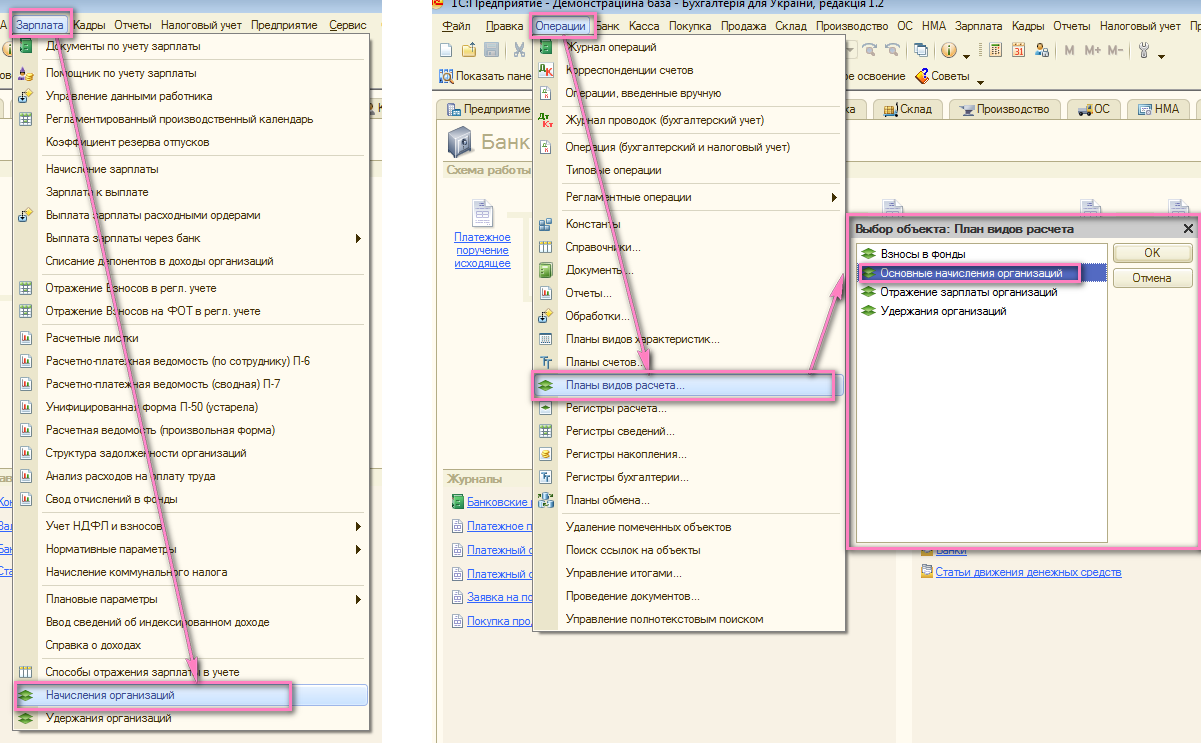Click the information help toolbar icon
This screenshot has width=1201, height=743.
tap(948, 50)
